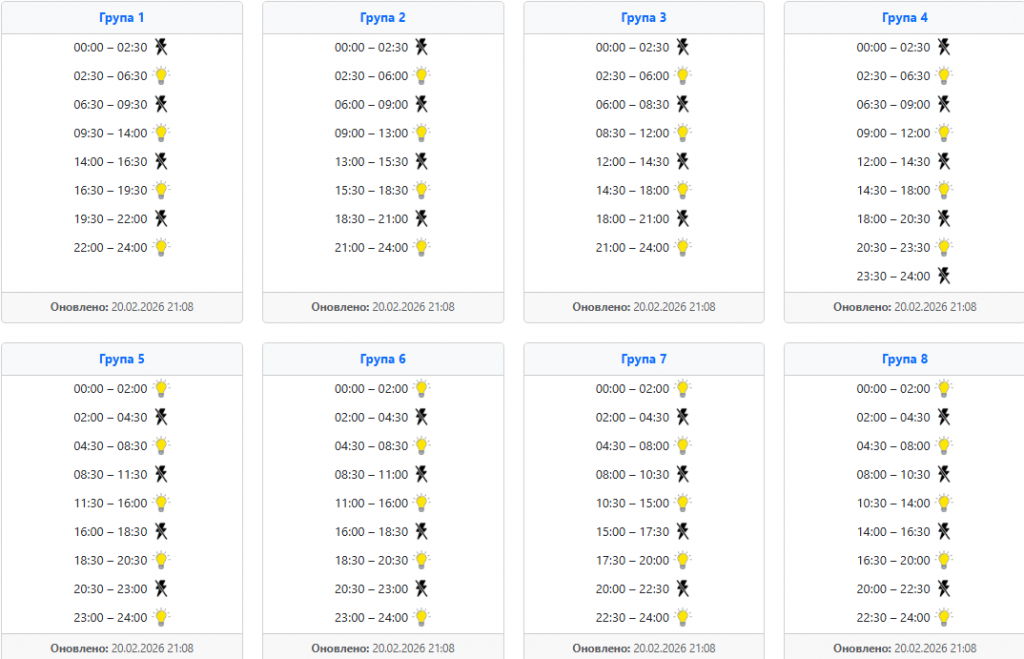Click the Група 8 title link
The height and width of the screenshot is (659, 1024).
904,359
